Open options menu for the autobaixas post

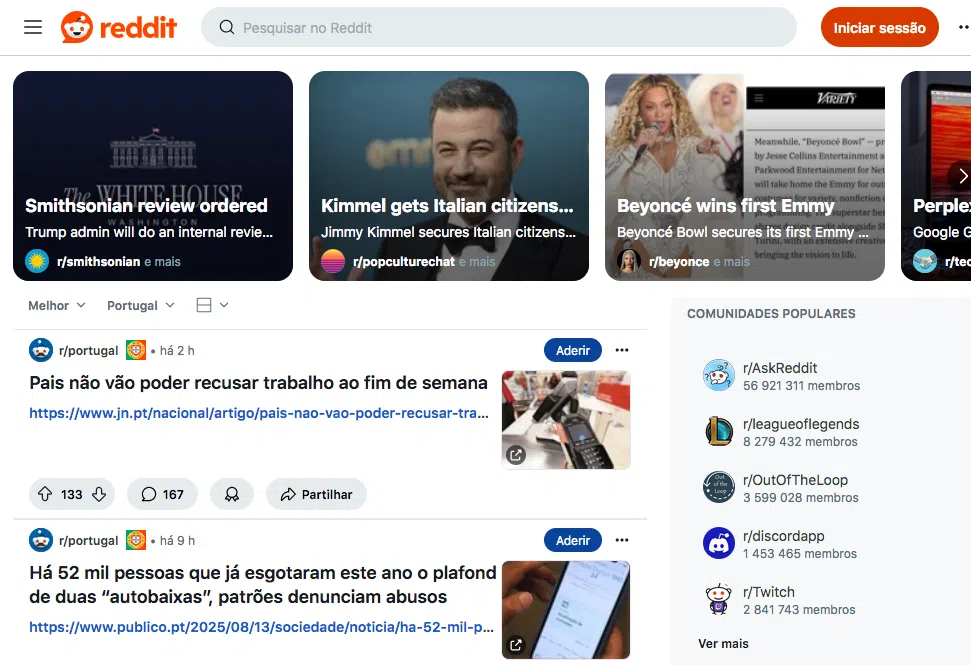(x=622, y=540)
